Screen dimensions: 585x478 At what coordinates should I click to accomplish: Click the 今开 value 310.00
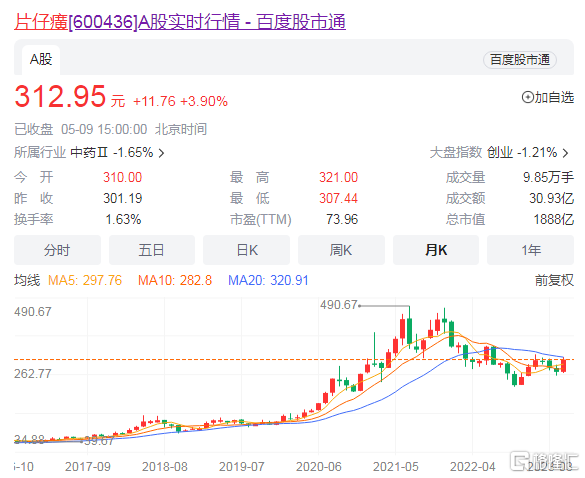tap(123, 177)
